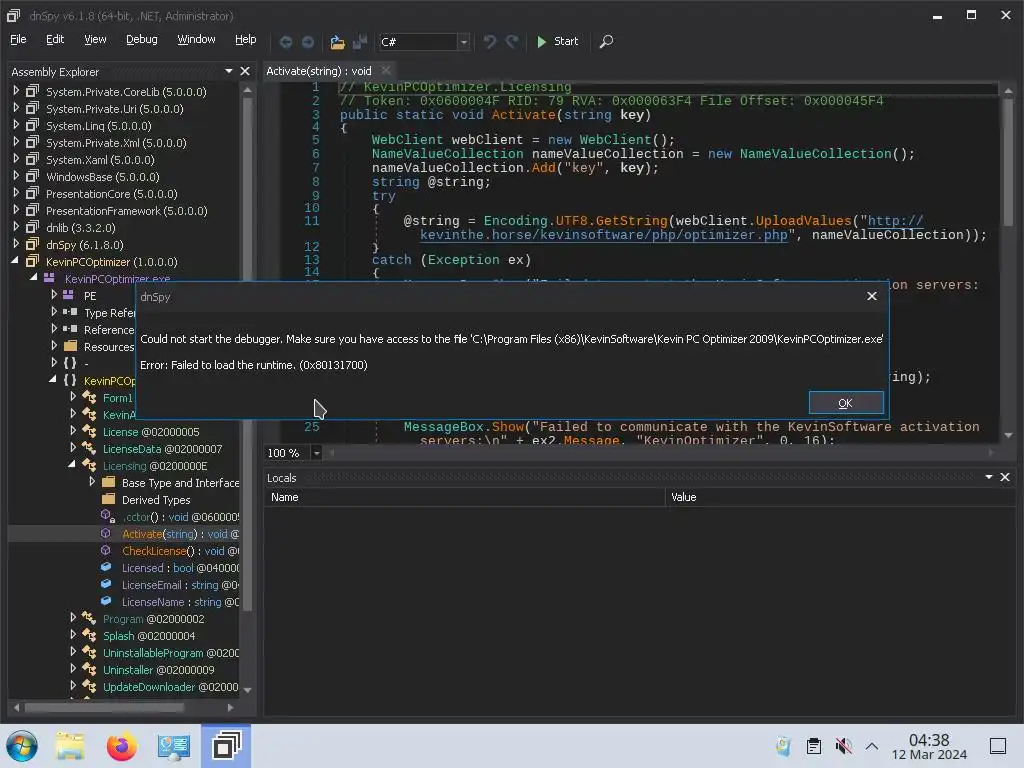This screenshot has height=768, width=1024.
Task: Click the Save All toolbar icon
Action: pyautogui.click(x=360, y=42)
